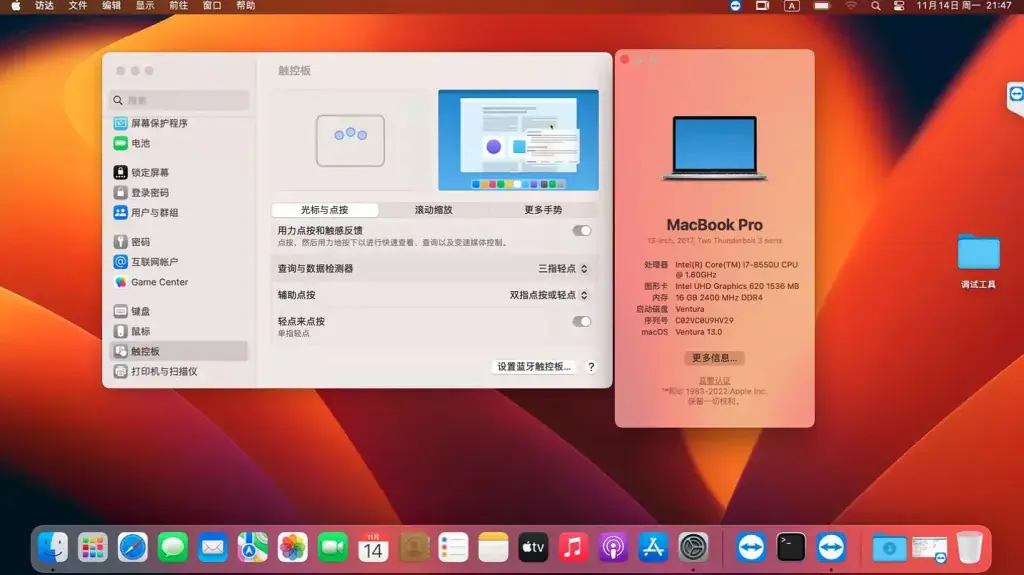
Task: Select 屏幕保护程序 in sidebar
Action: click(180, 123)
